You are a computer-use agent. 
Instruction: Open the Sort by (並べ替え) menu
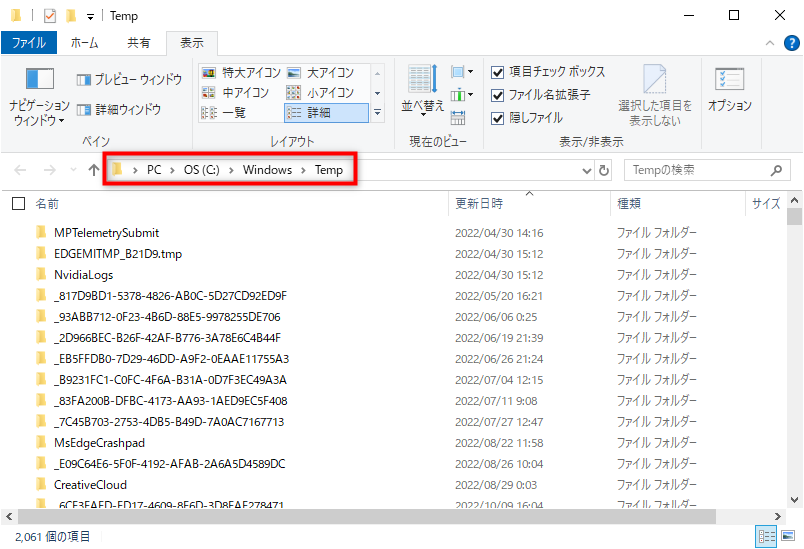[x=423, y=91]
